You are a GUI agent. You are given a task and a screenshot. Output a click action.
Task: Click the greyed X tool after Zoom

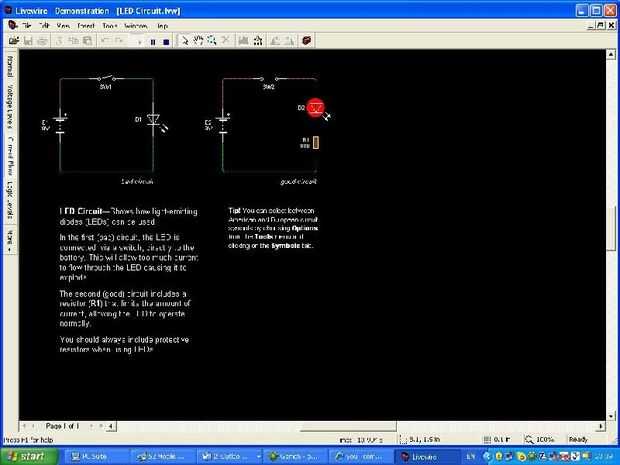click(226, 40)
